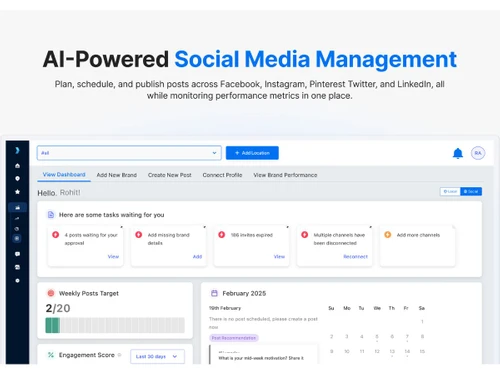The width and height of the screenshot is (500, 375).
Task: Click the orange icon on Add more channels card
Action: click(x=388, y=235)
